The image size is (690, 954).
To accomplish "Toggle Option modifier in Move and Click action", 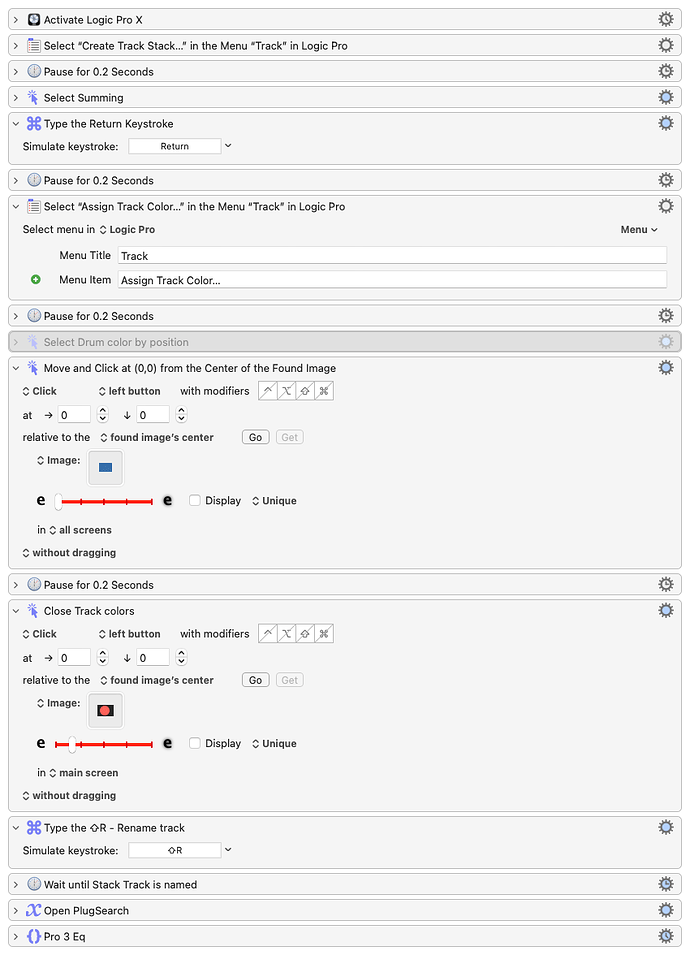I will [287, 391].
